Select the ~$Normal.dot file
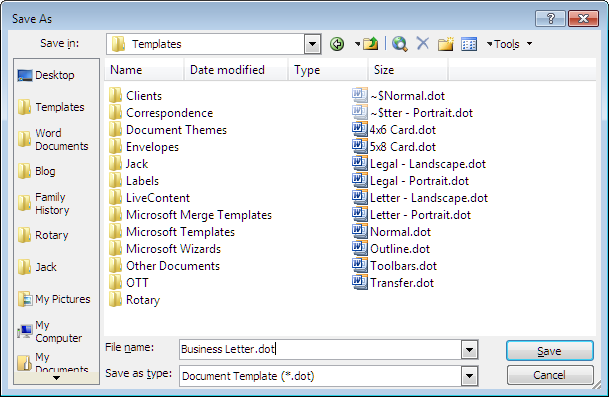Viewport: 609px width, 397px height. pos(398,96)
